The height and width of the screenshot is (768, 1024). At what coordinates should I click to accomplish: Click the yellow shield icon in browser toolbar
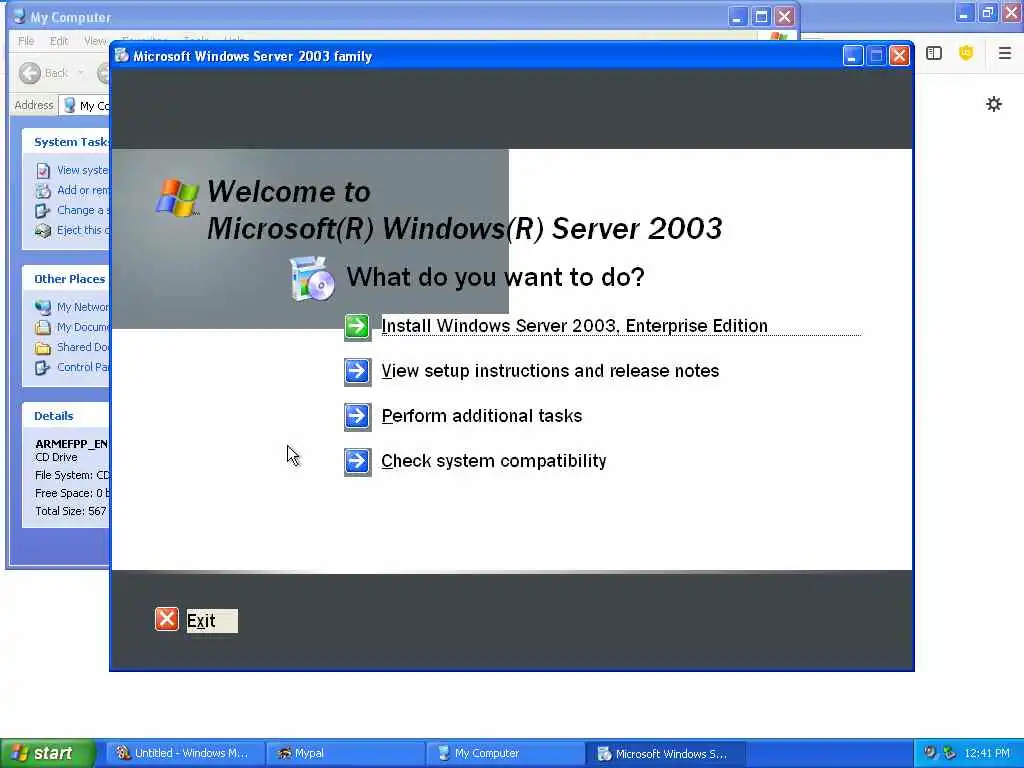click(966, 53)
